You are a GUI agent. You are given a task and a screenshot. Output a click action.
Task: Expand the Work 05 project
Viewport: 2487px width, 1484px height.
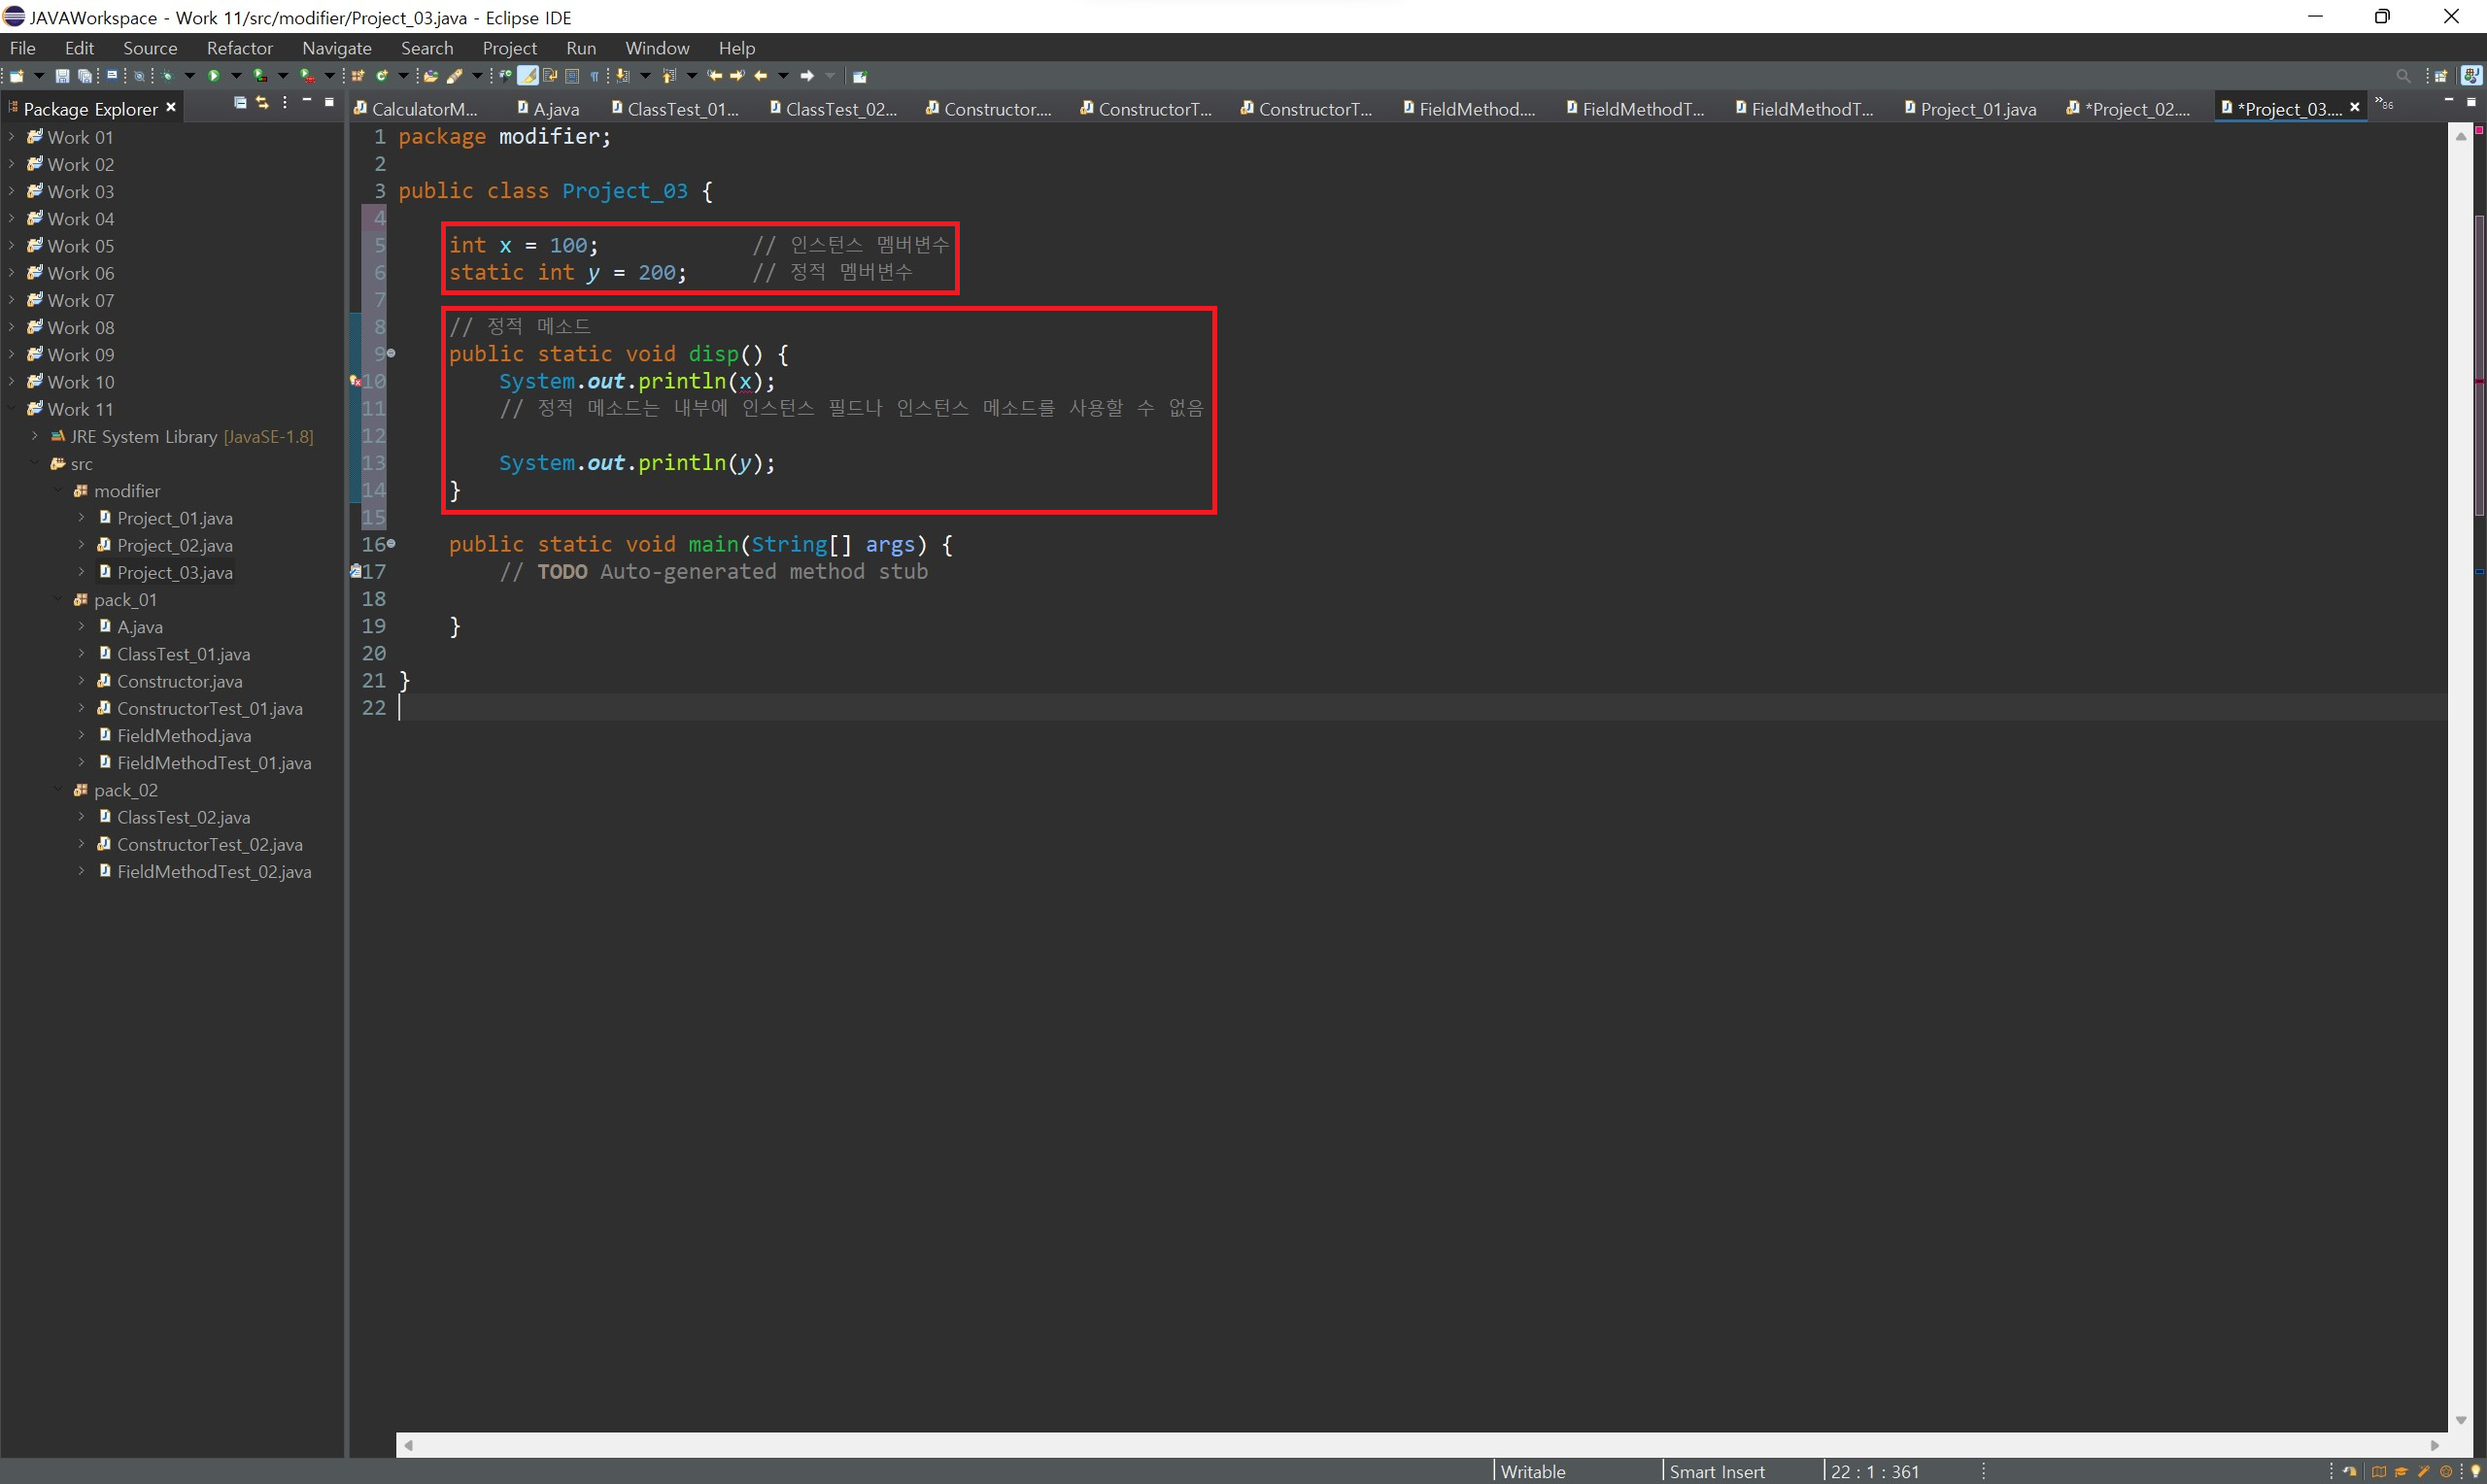tap(11, 246)
